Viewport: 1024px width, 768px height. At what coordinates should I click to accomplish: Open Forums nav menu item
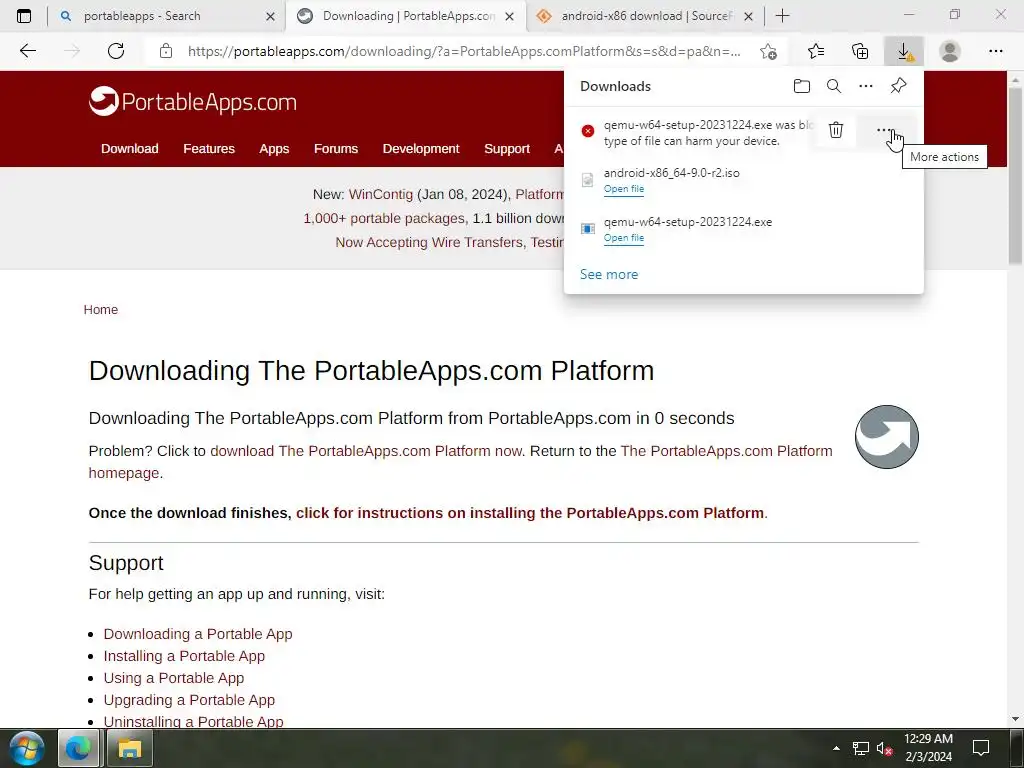pos(336,149)
